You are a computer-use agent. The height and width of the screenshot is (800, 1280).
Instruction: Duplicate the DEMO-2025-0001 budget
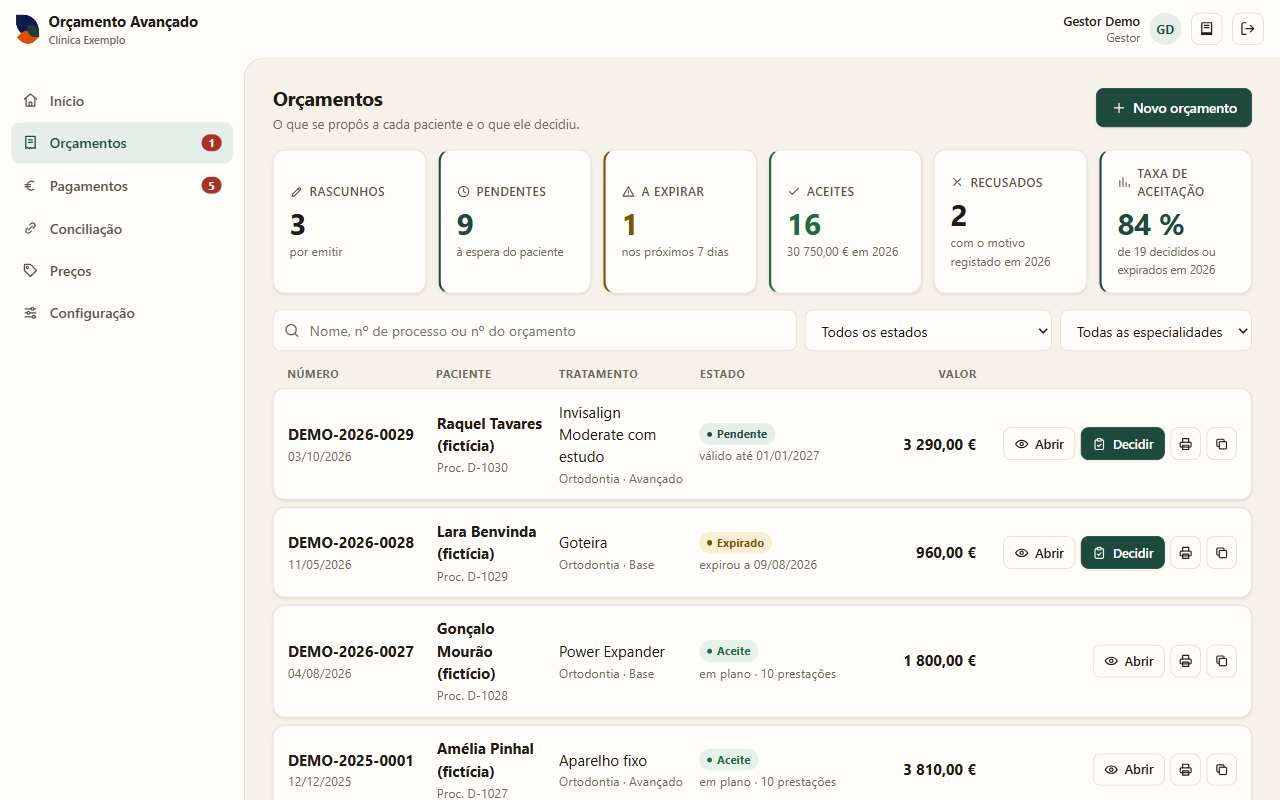click(x=1221, y=770)
